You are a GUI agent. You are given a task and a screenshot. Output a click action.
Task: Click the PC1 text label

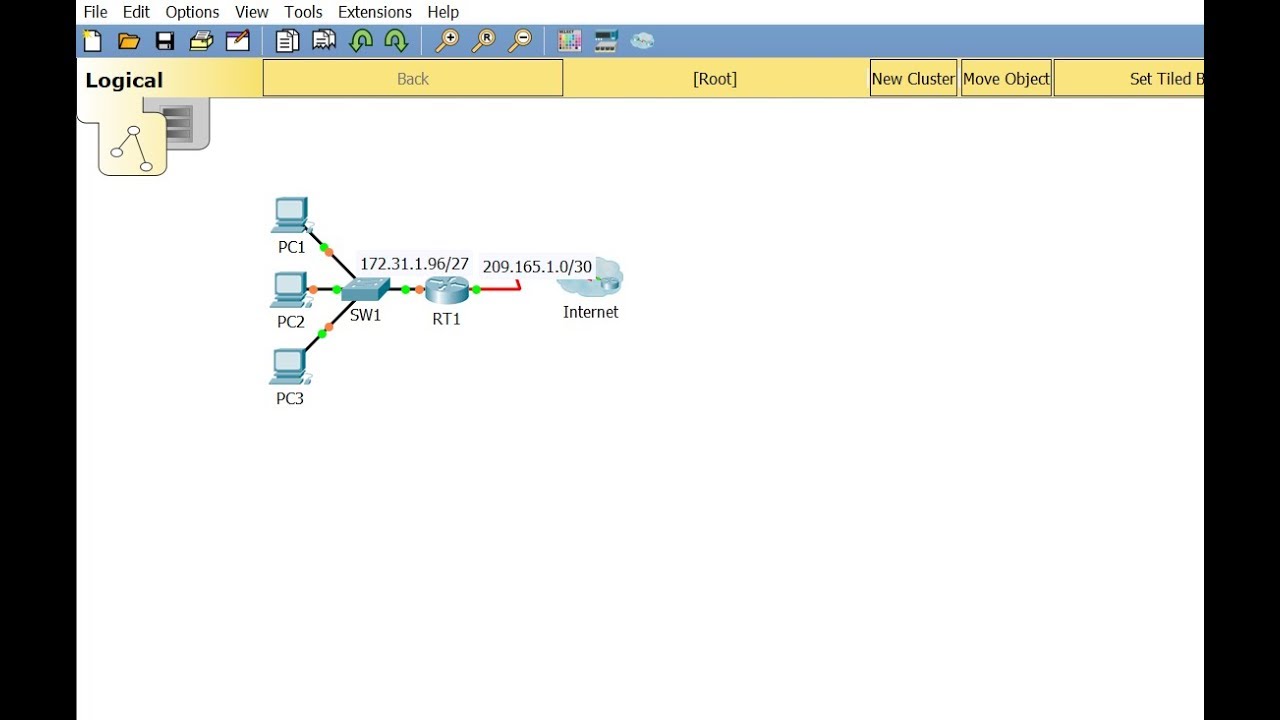coord(291,247)
